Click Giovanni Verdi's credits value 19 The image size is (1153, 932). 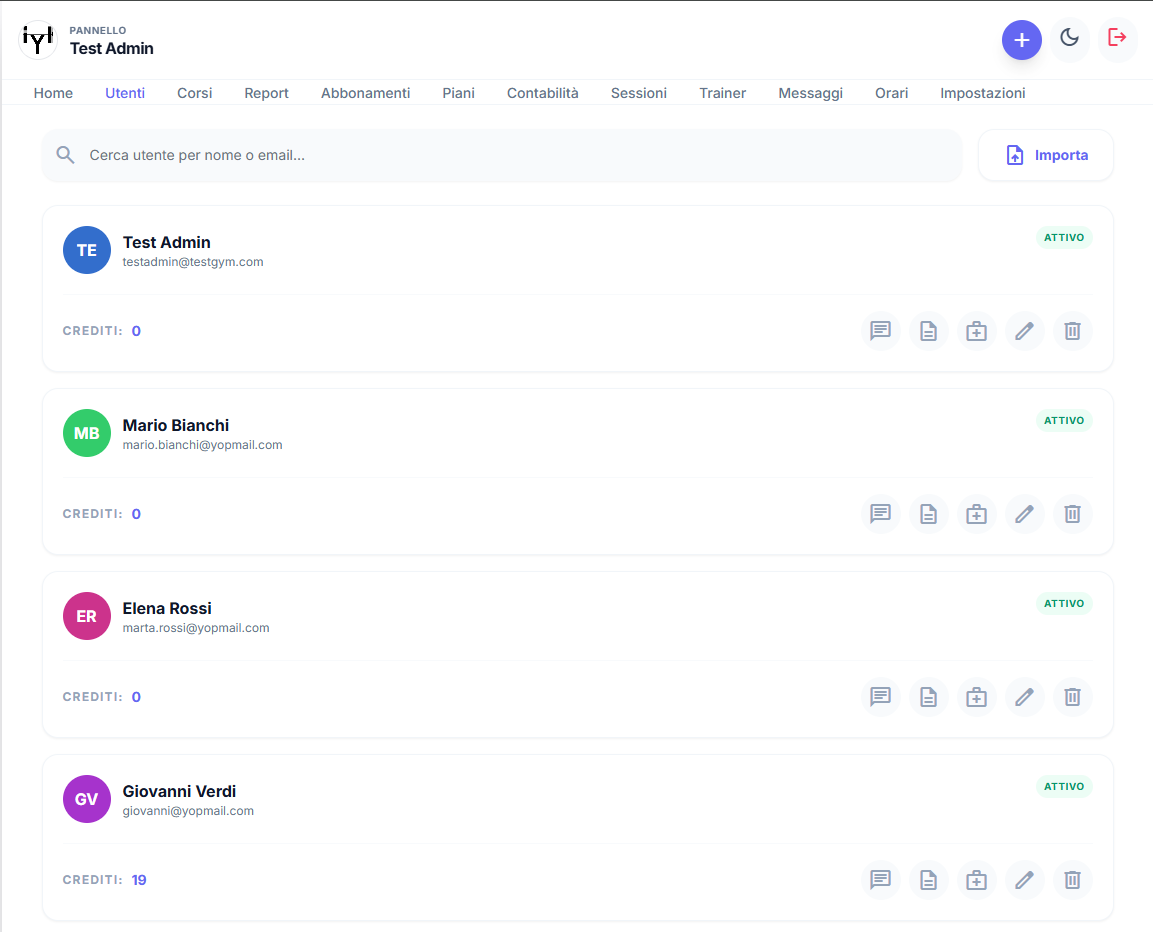coord(139,880)
